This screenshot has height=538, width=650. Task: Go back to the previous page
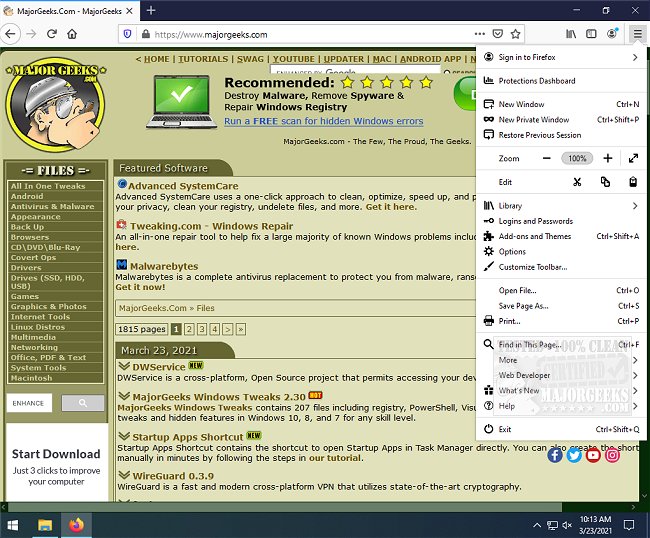pos(11,34)
